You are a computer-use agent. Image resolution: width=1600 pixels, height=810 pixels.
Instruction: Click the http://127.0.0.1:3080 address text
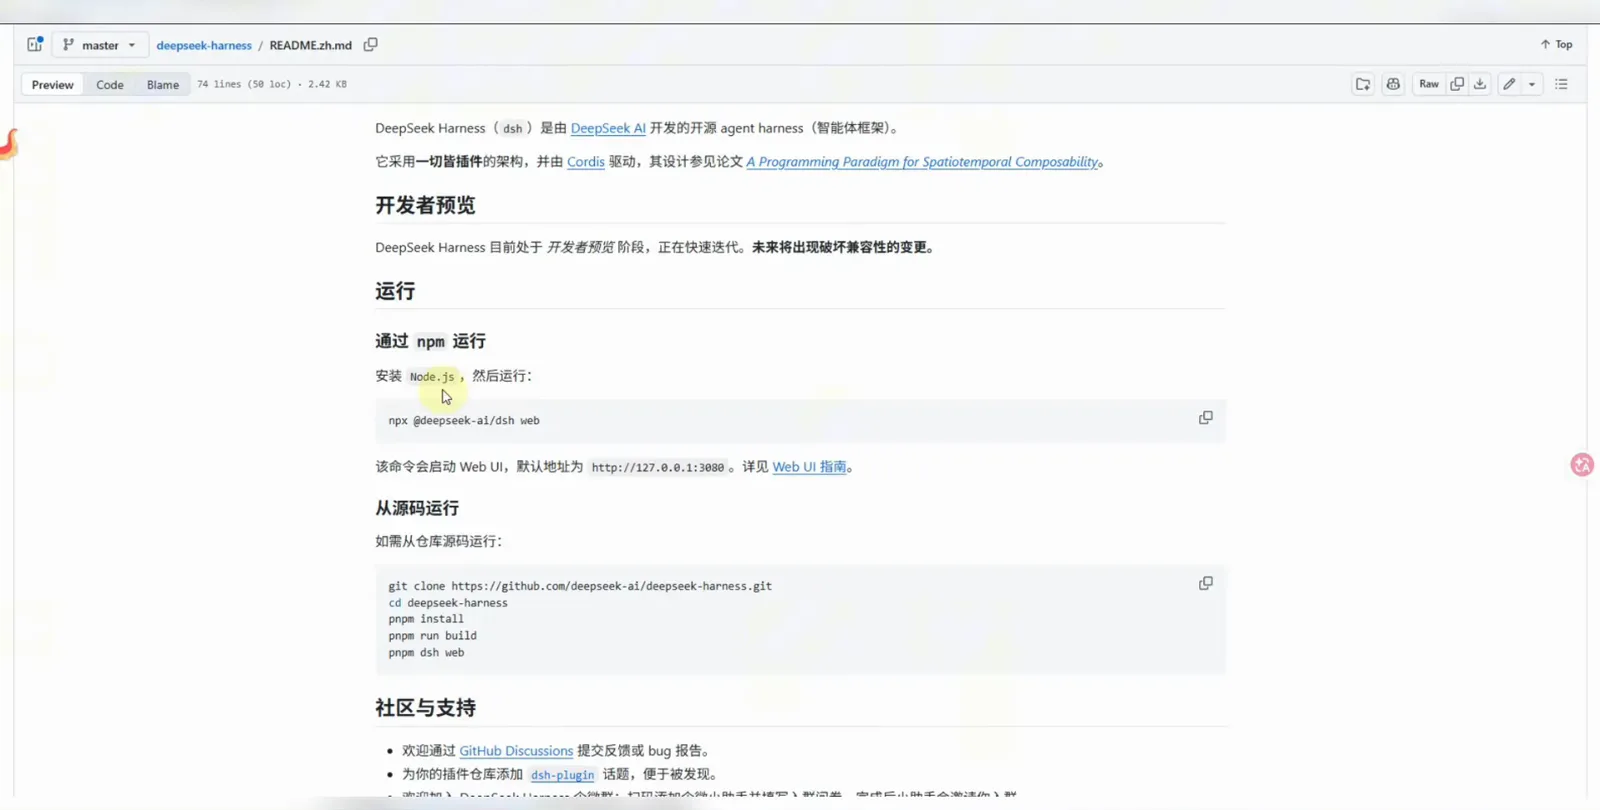pos(657,468)
